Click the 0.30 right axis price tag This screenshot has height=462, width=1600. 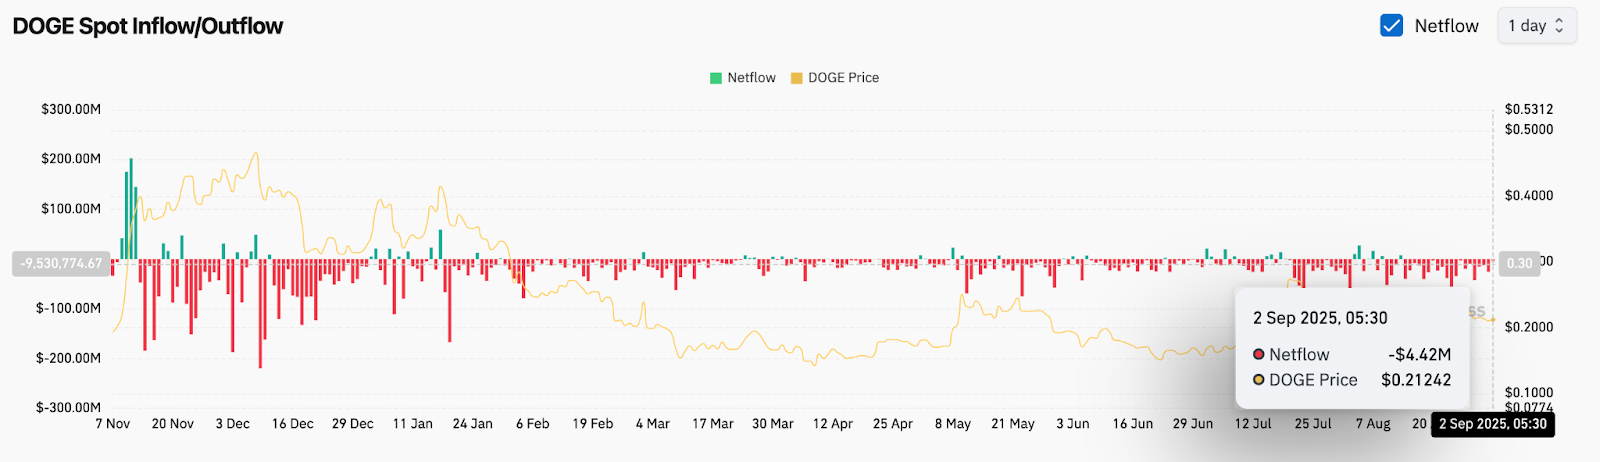click(x=1519, y=263)
